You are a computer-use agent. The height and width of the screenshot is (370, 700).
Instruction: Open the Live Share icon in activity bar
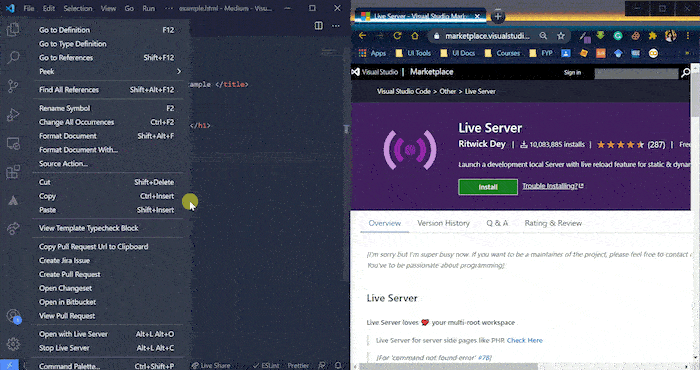(13, 228)
